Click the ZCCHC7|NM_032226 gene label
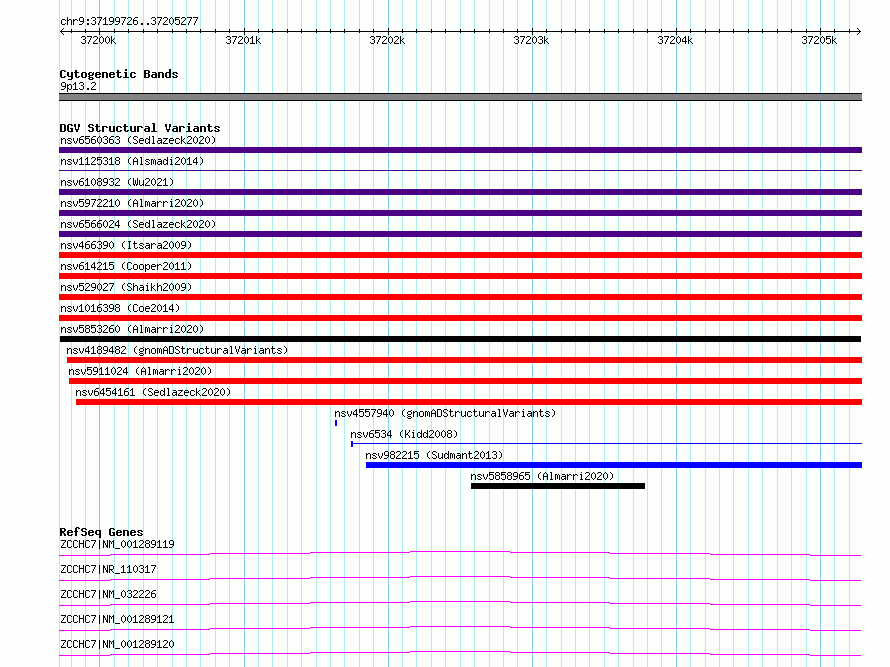890x667 pixels. click(108, 594)
